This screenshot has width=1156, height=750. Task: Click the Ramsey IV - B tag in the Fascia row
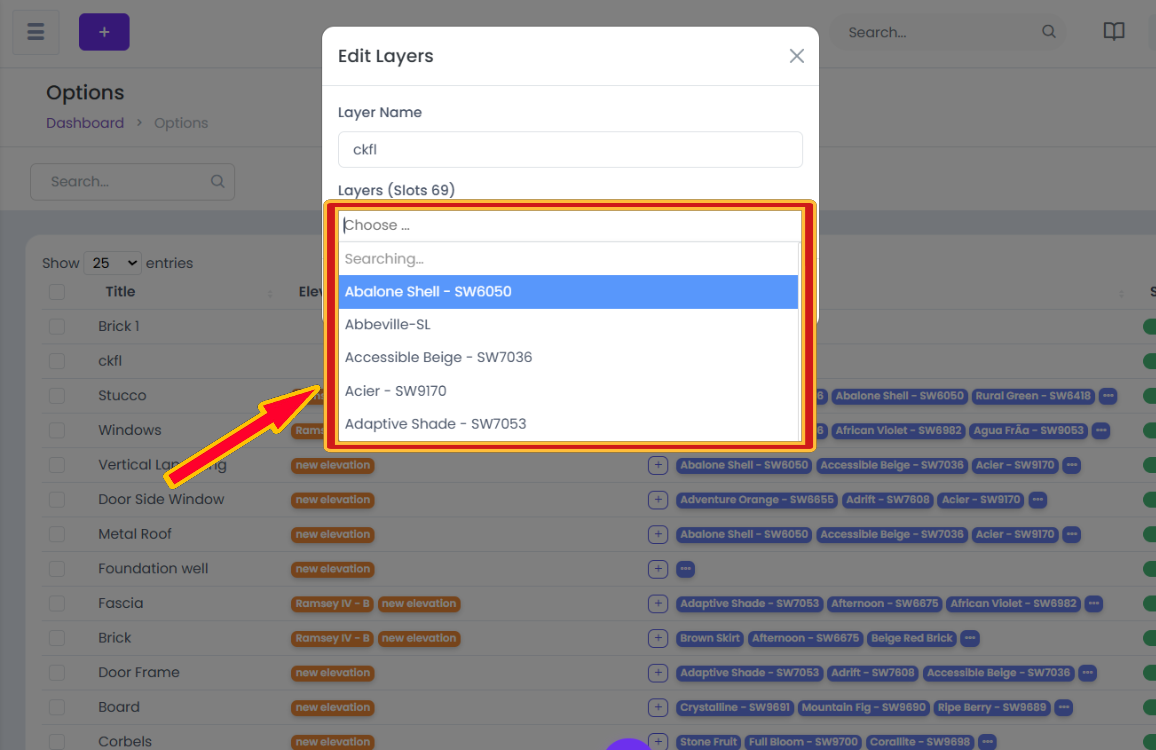[x=332, y=604]
